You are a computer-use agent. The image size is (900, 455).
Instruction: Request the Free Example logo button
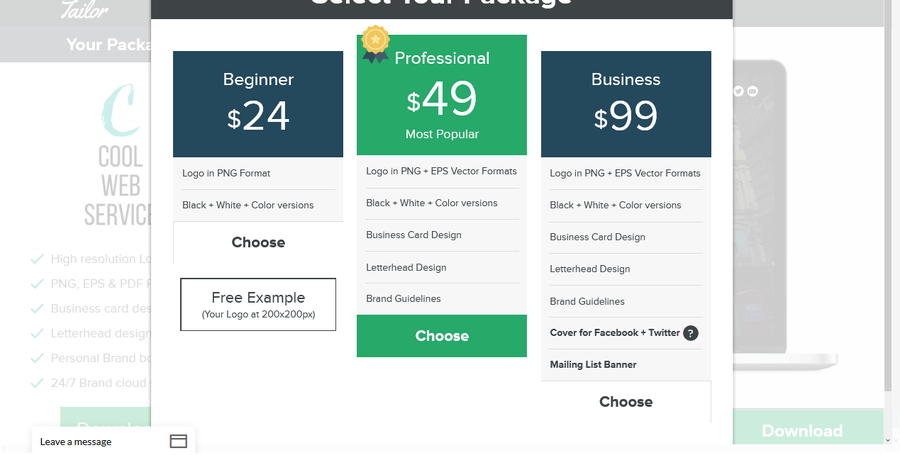[258, 305]
